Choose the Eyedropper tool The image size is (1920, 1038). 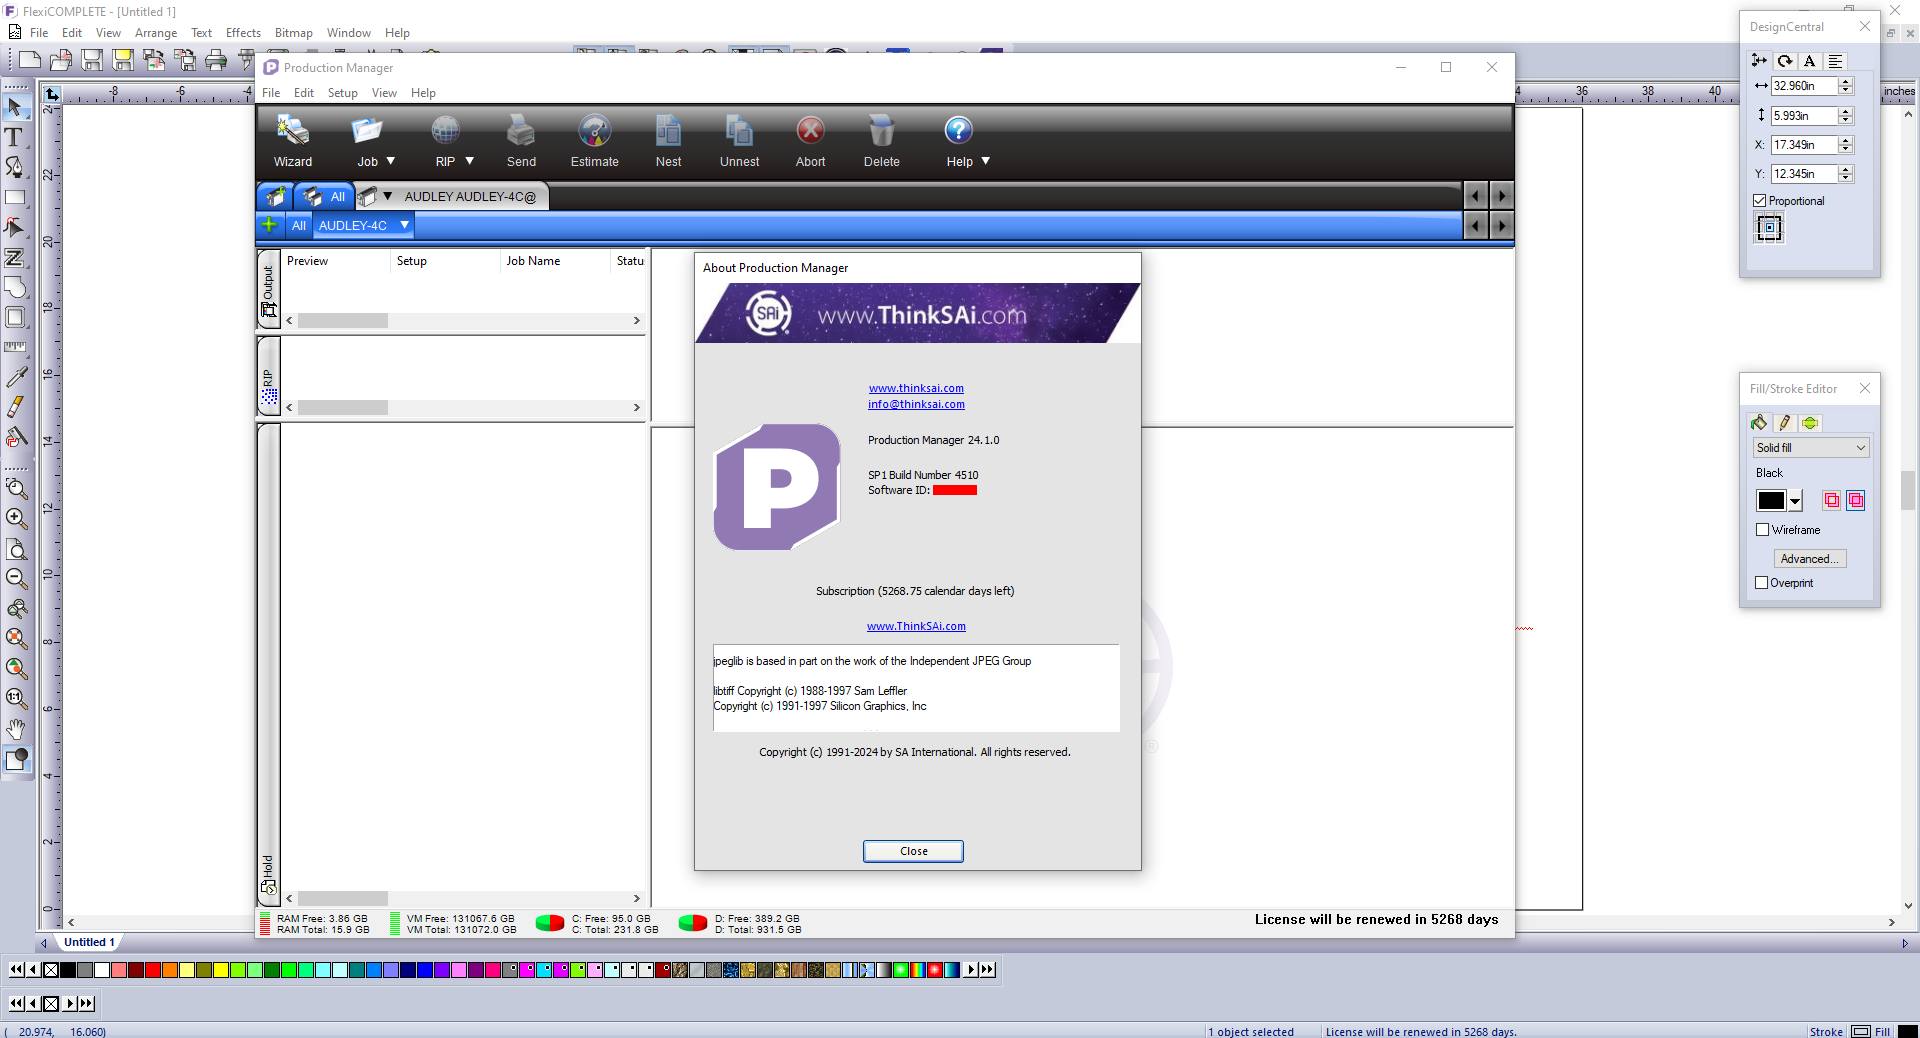pyautogui.click(x=16, y=377)
